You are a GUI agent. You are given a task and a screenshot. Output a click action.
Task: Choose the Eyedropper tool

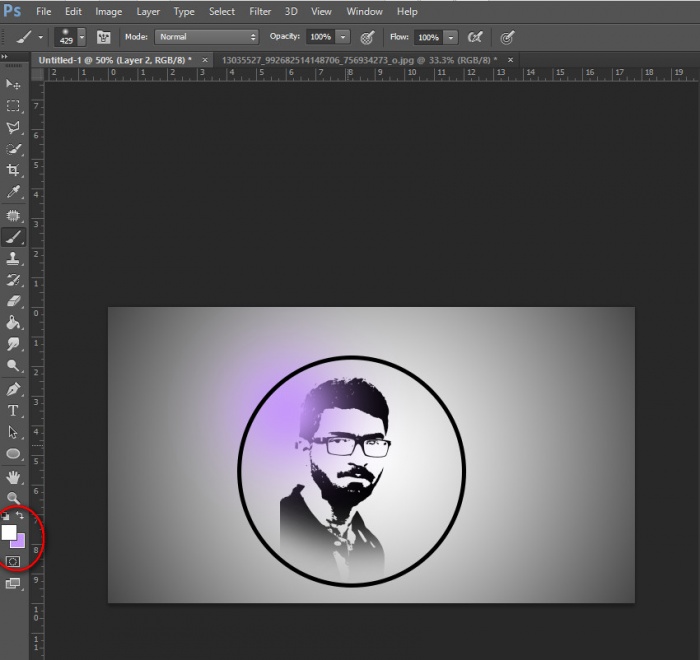(x=14, y=192)
